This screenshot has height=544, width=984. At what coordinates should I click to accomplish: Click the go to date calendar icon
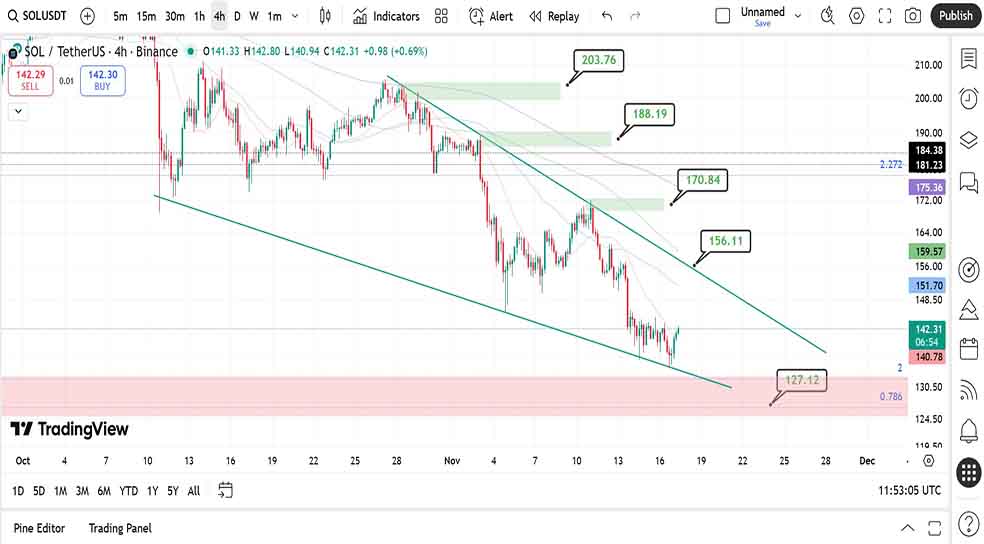tap(226, 490)
